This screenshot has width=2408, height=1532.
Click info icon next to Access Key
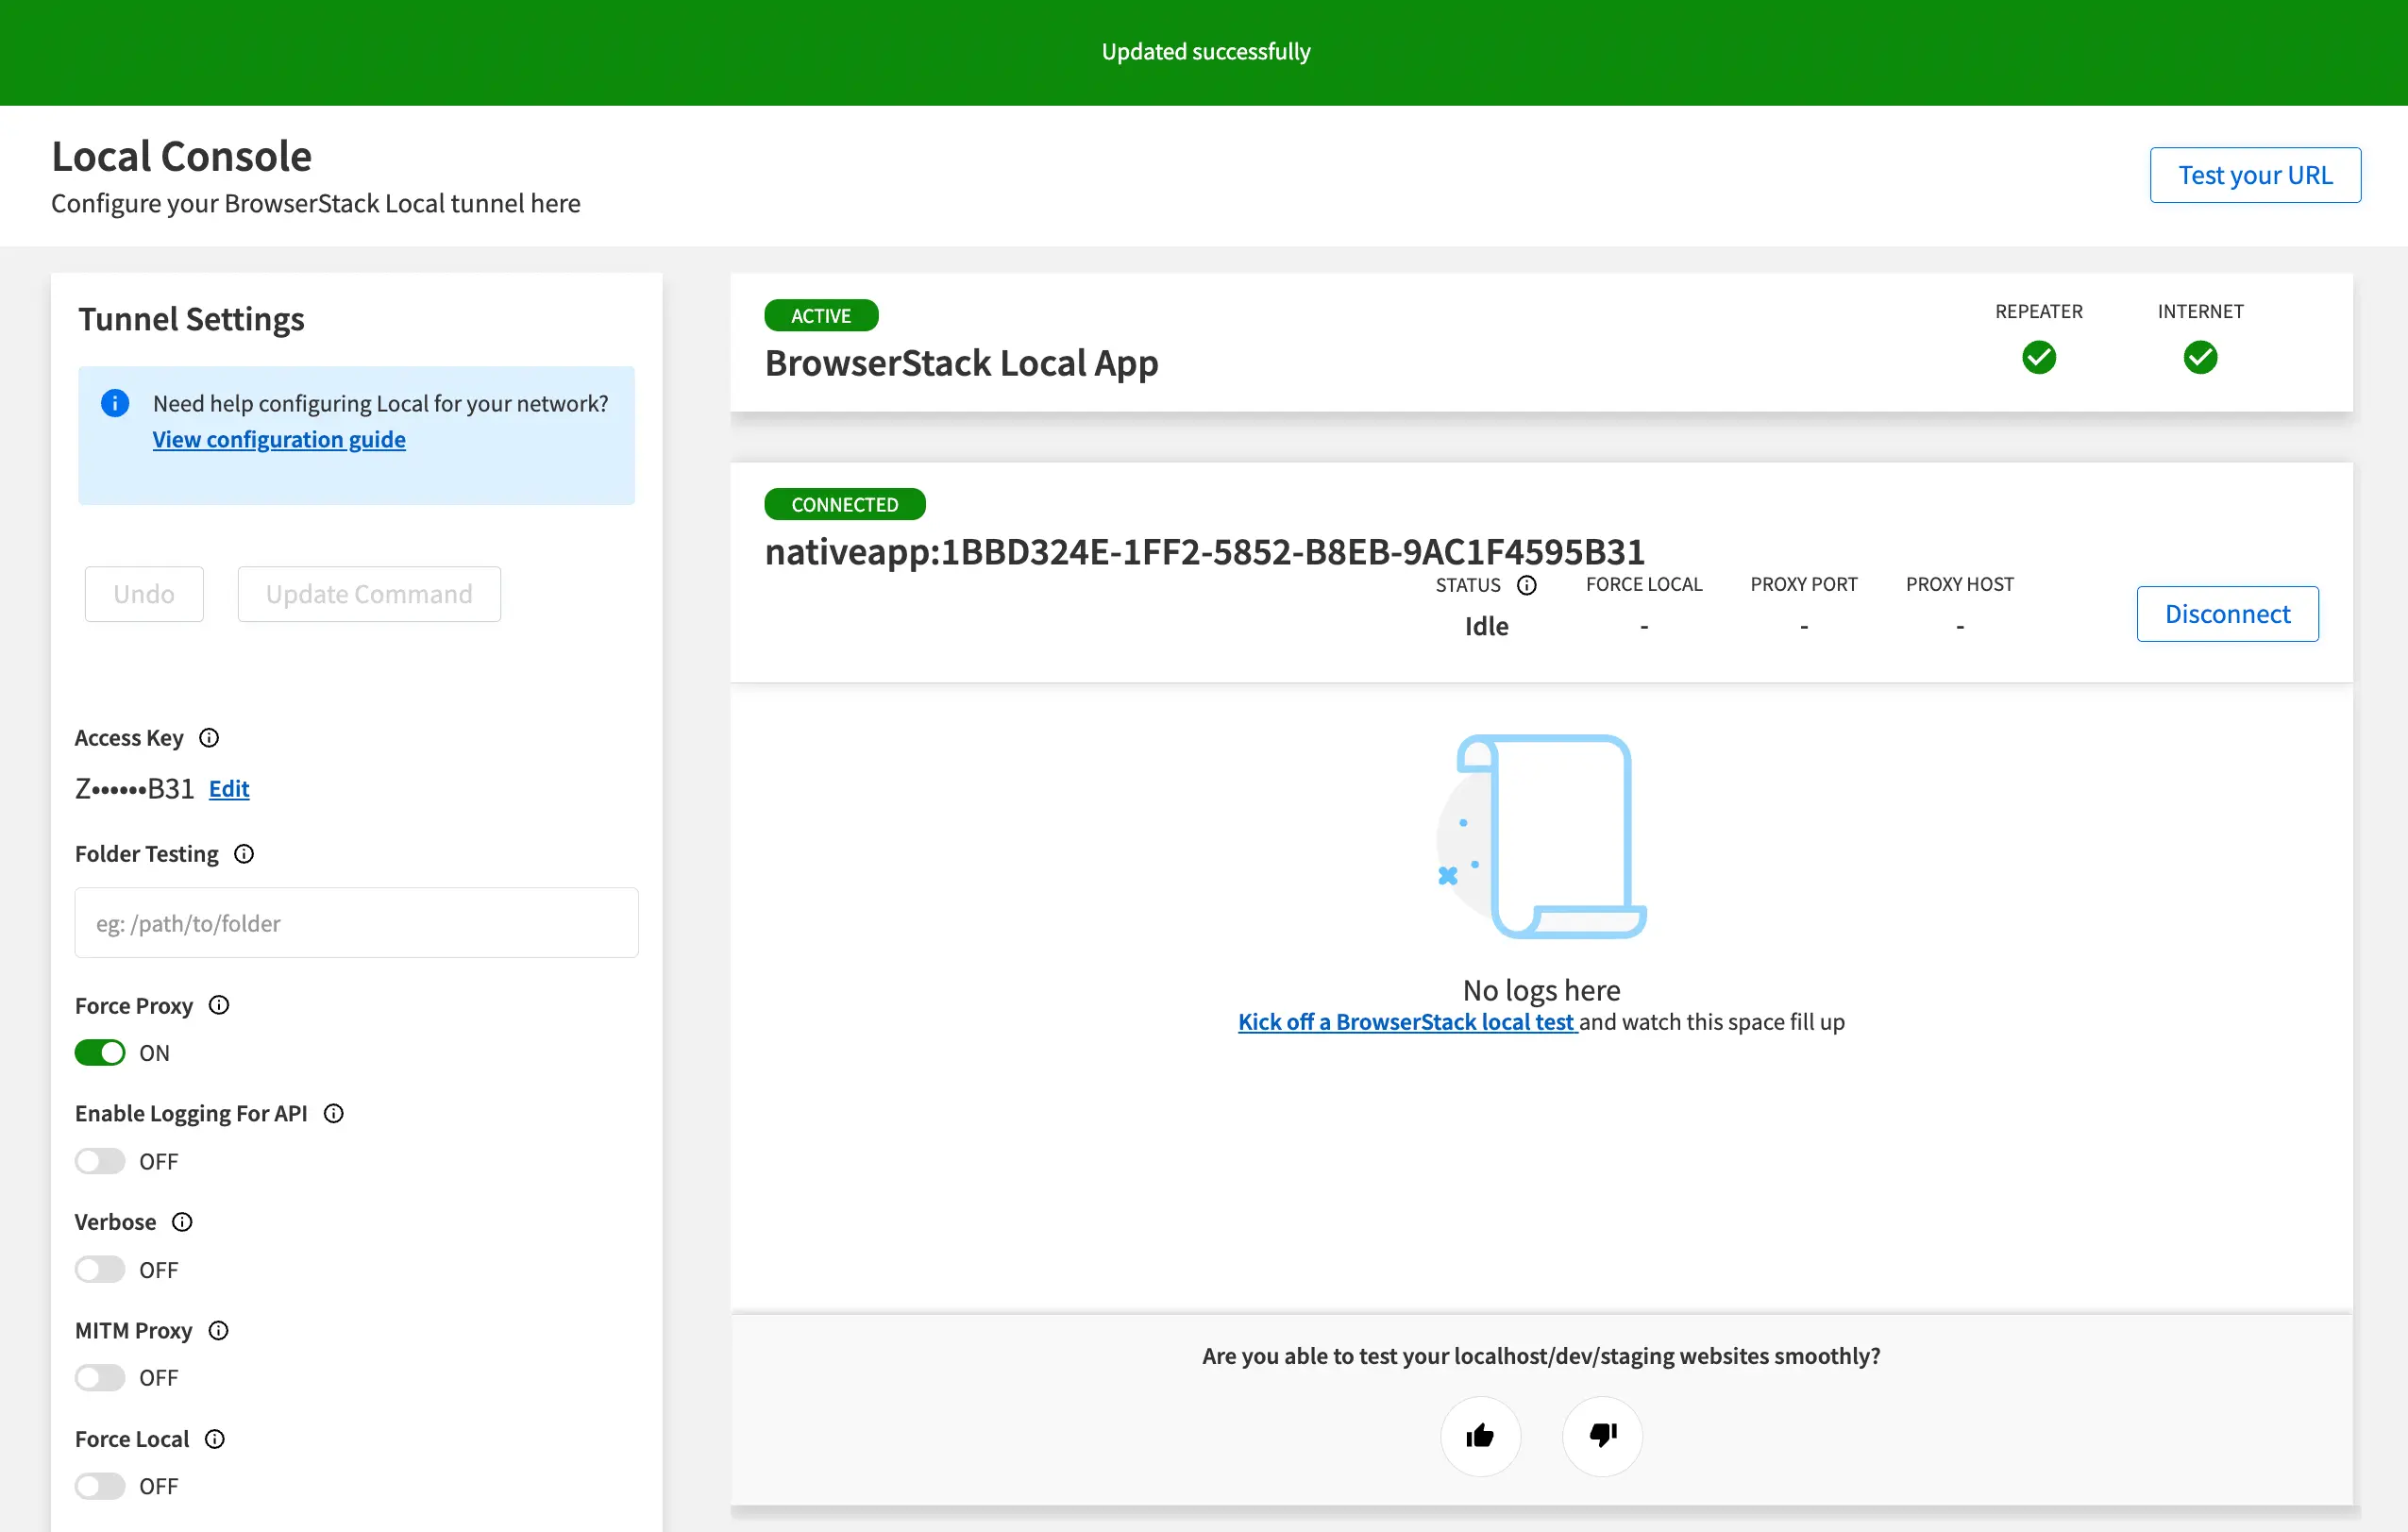(209, 738)
